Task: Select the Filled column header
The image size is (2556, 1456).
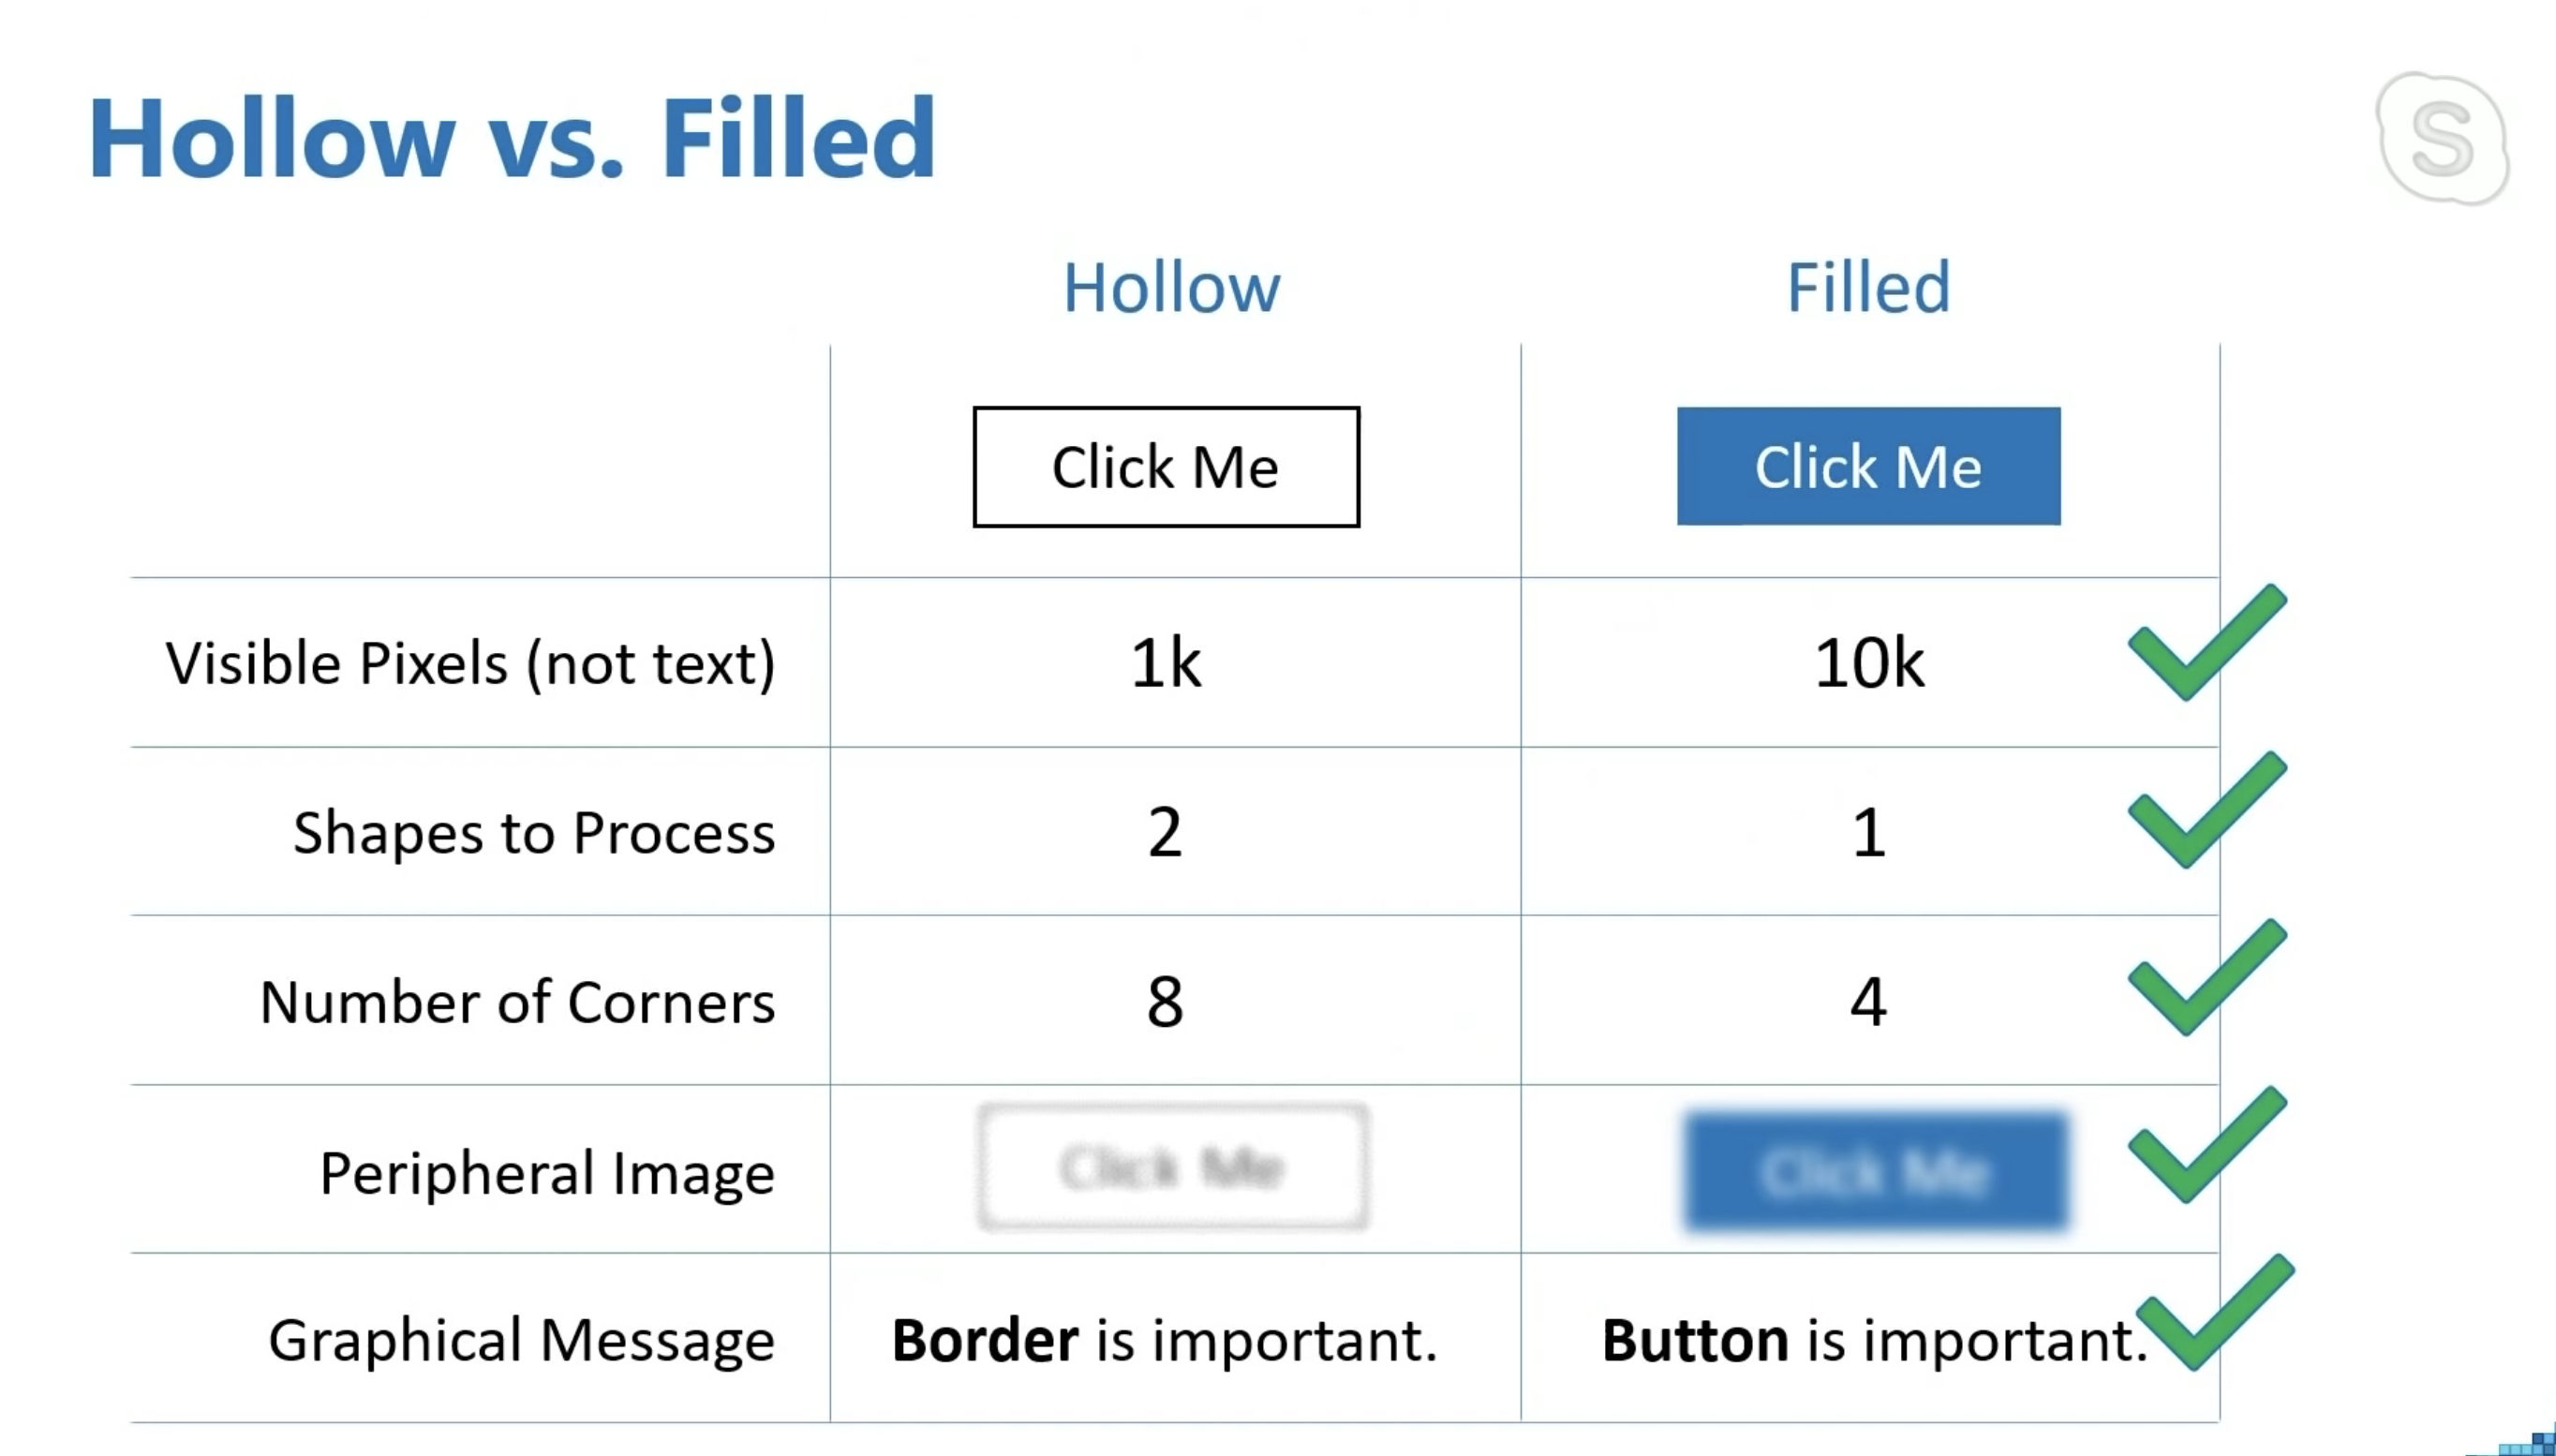Action: pos(1868,288)
